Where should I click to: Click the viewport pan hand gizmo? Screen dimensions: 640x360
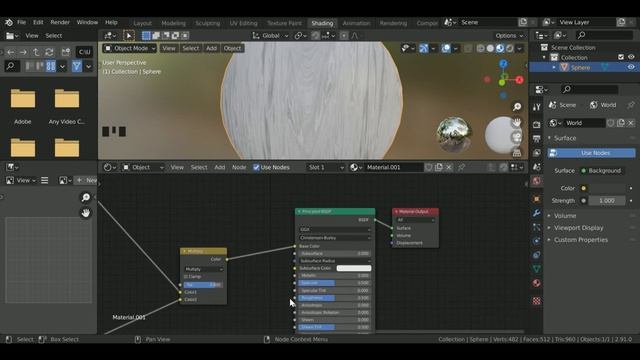click(x=517, y=122)
